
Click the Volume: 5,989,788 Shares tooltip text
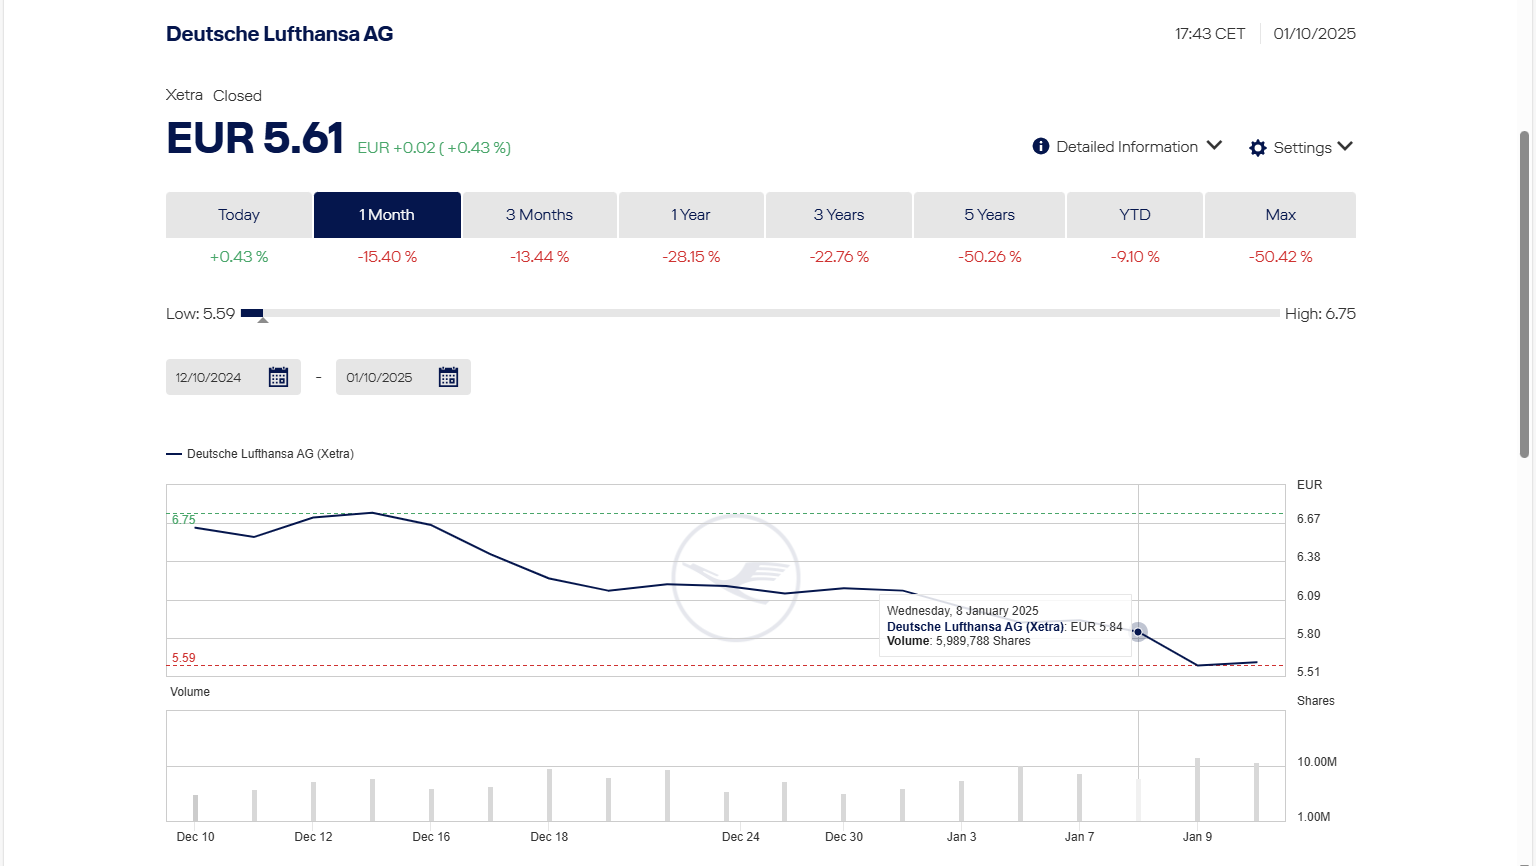(958, 641)
